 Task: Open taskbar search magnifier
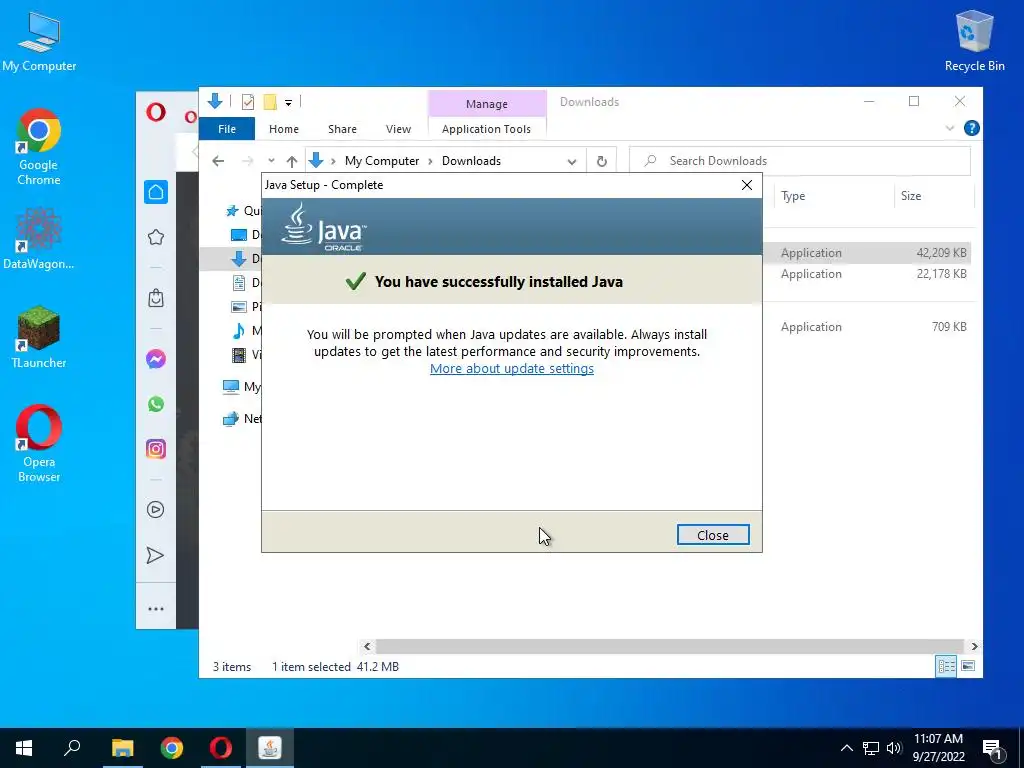[72, 748]
